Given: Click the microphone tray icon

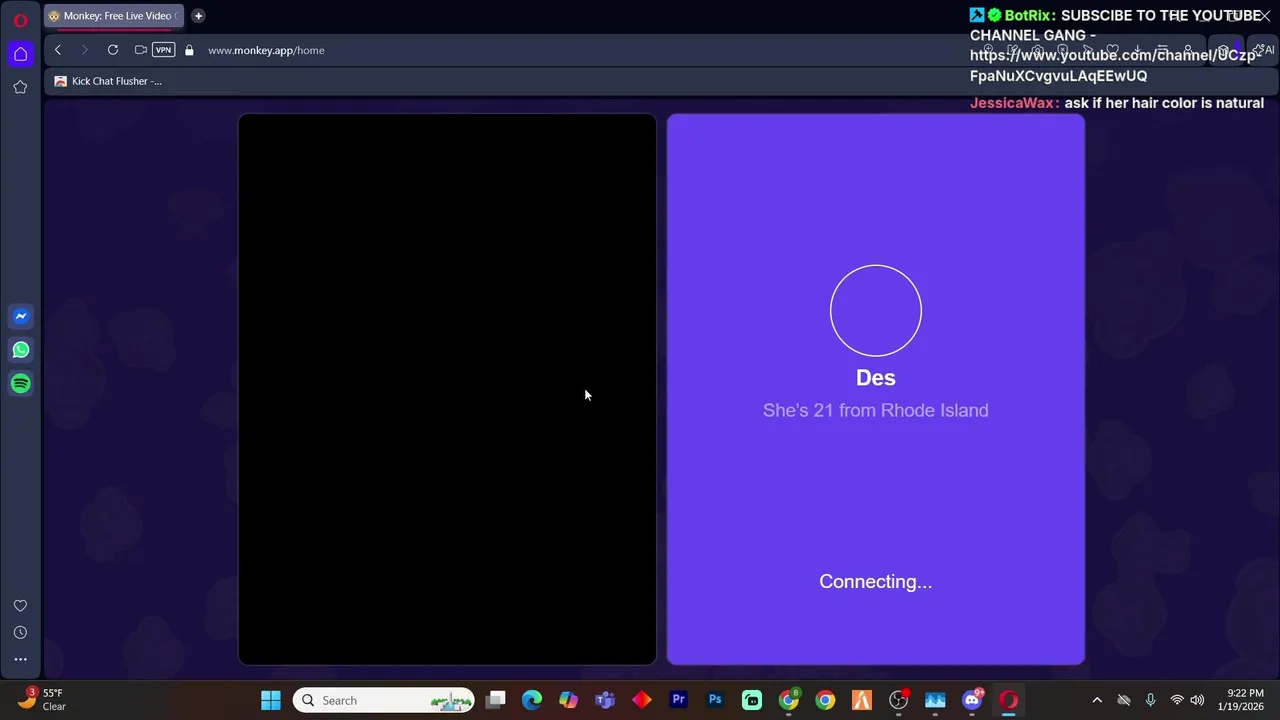Looking at the screenshot, I should [x=1150, y=700].
